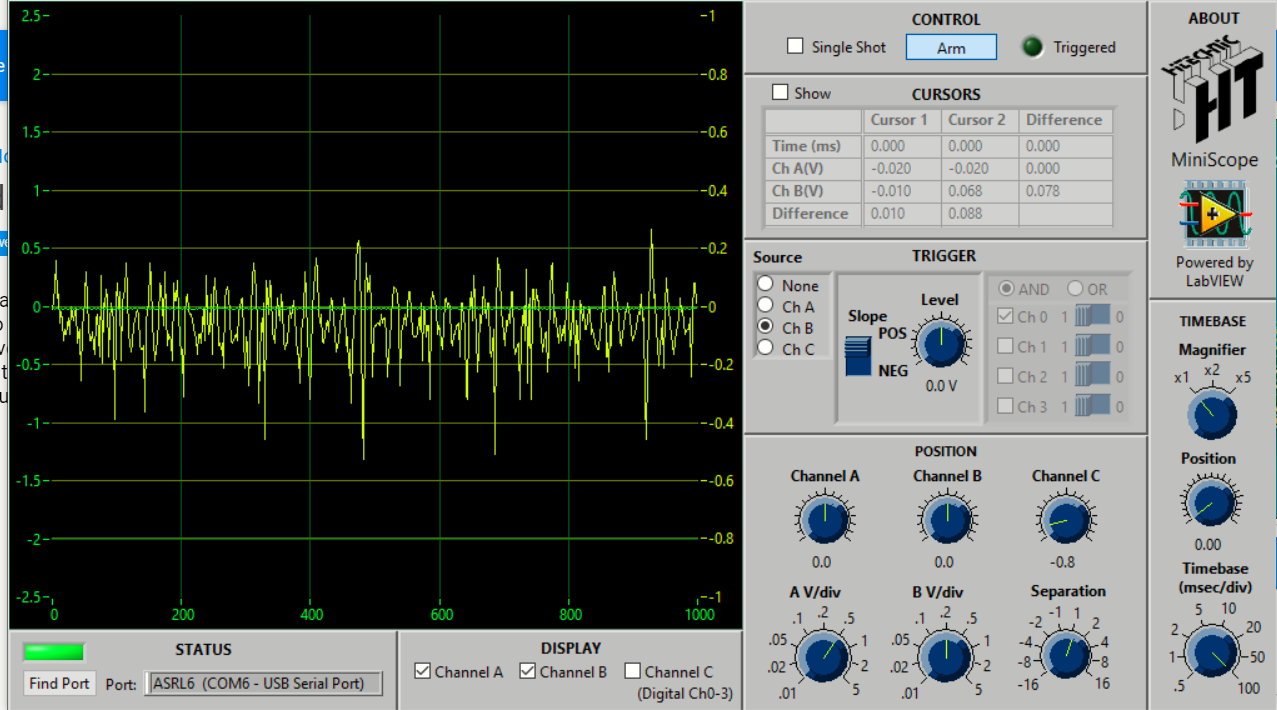The width and height of the screenshot is (1277, 710).
Task: Select None as trigger source
Action: pos(766,285)
